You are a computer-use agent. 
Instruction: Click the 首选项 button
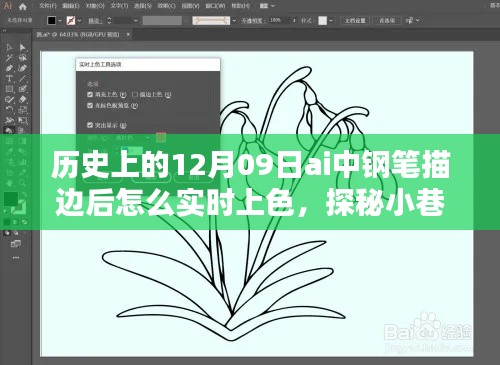[387, 21]
